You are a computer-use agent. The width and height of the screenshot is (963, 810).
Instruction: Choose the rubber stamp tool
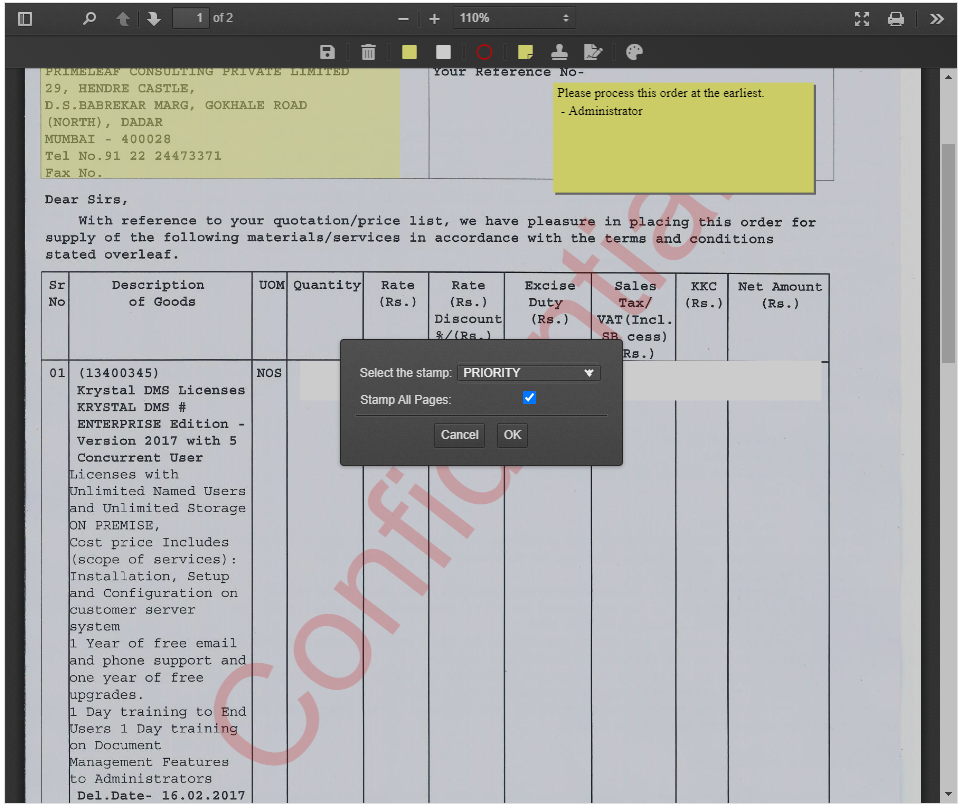[559, 52]
